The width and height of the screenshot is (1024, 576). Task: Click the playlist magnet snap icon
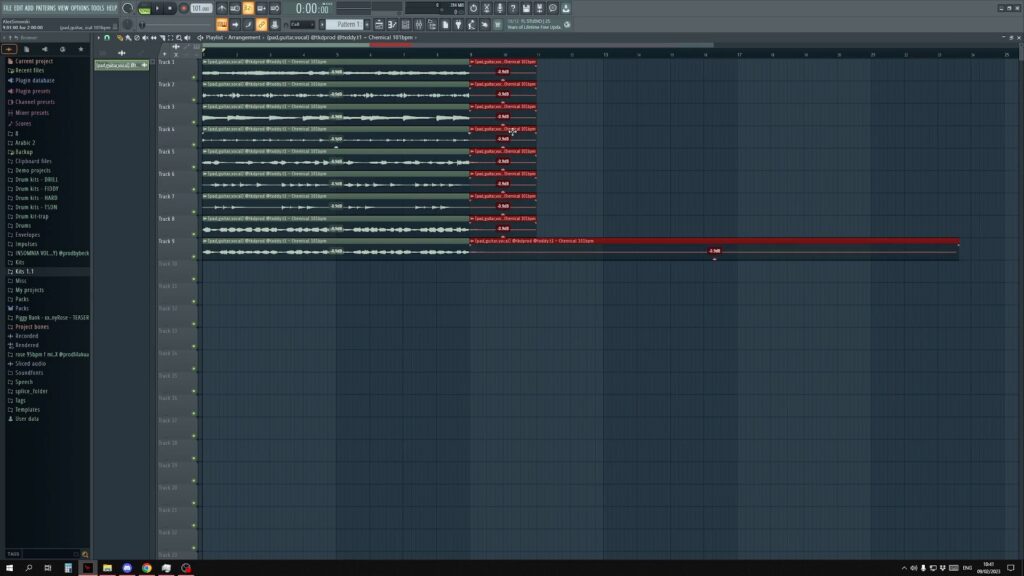[107, 37]
